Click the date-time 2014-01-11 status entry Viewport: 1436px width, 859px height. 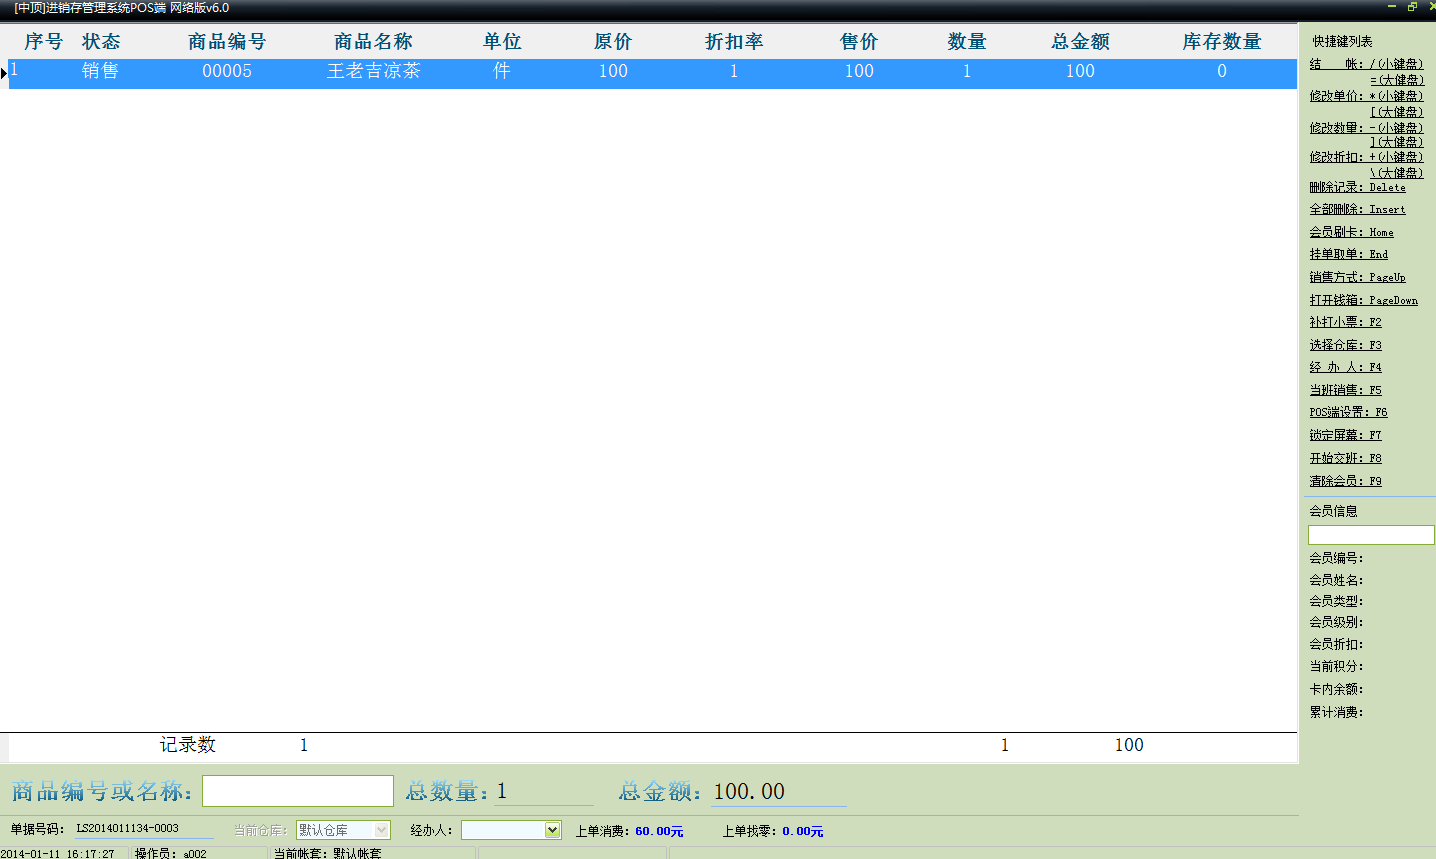(x=58, y=853)
